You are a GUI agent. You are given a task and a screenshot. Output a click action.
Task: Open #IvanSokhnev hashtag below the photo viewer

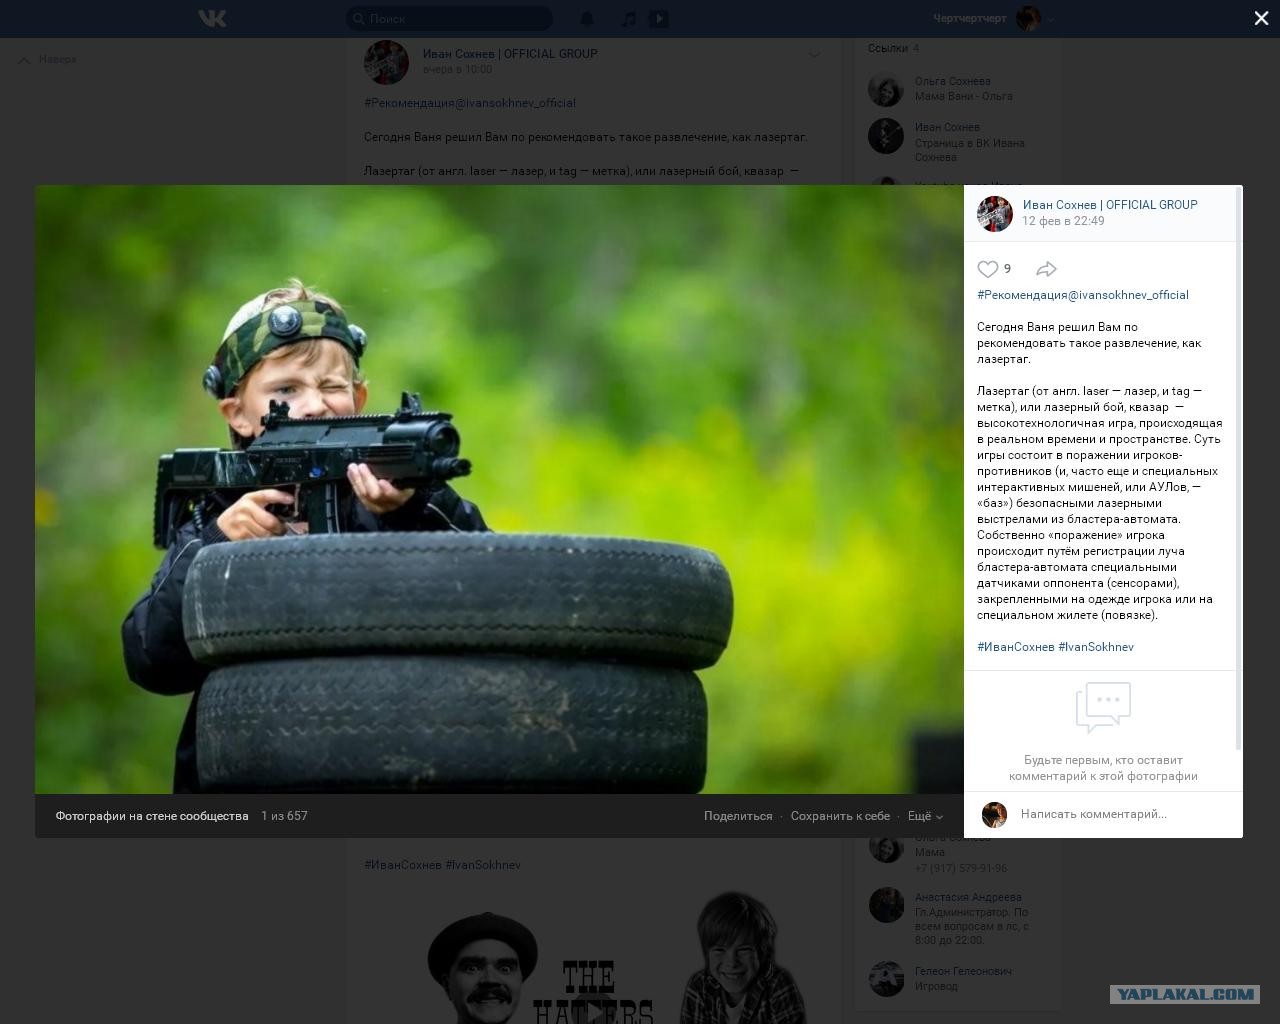(483, 865)
